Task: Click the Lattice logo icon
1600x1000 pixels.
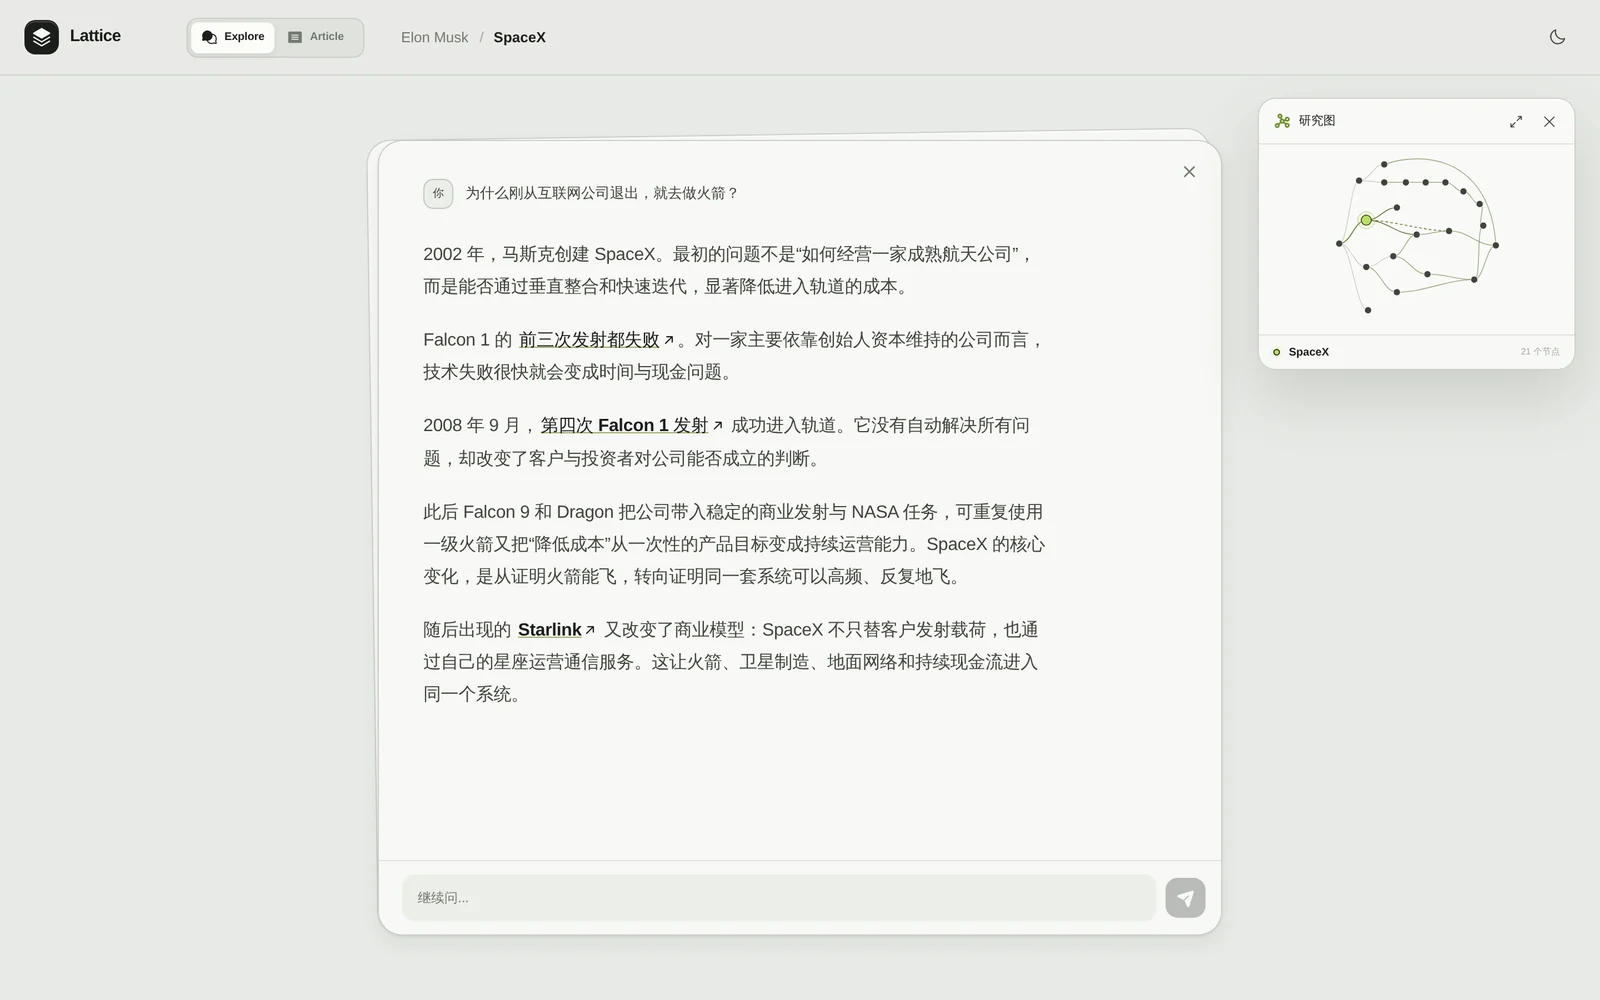Action: [41, 37]
